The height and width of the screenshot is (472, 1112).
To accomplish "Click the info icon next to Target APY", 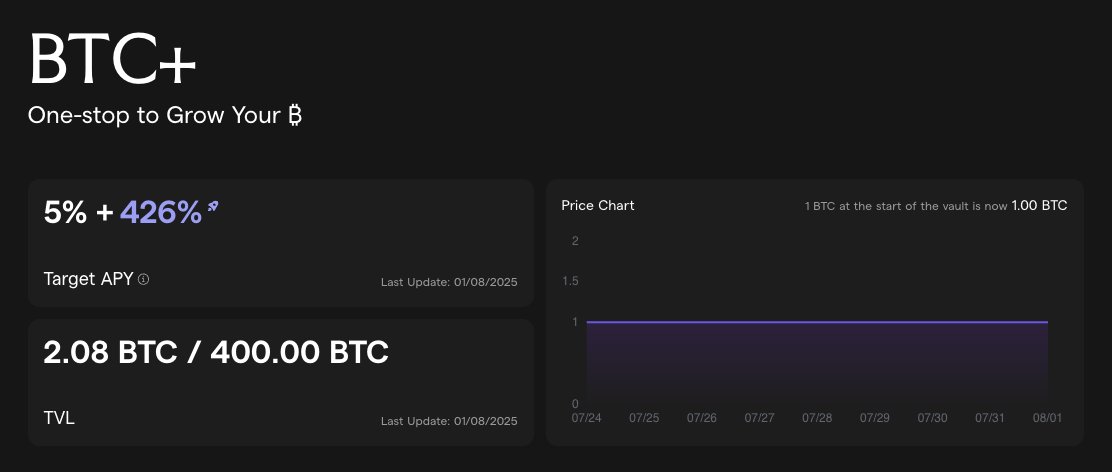I will click(x=143, y=279).
